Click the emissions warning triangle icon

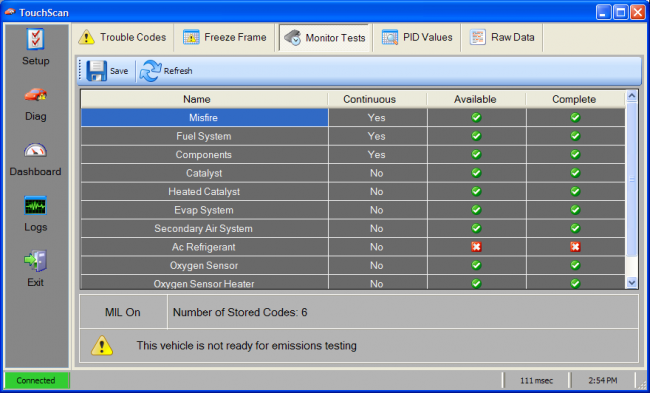(102, 345)
